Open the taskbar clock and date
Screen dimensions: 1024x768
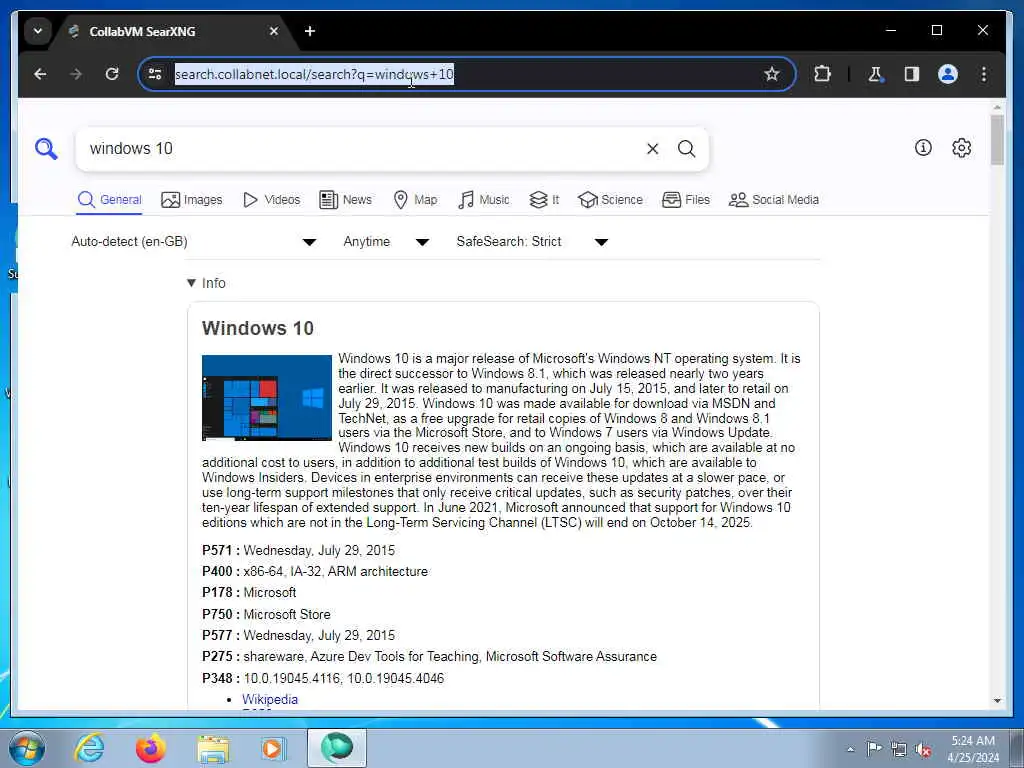(973, 749)
